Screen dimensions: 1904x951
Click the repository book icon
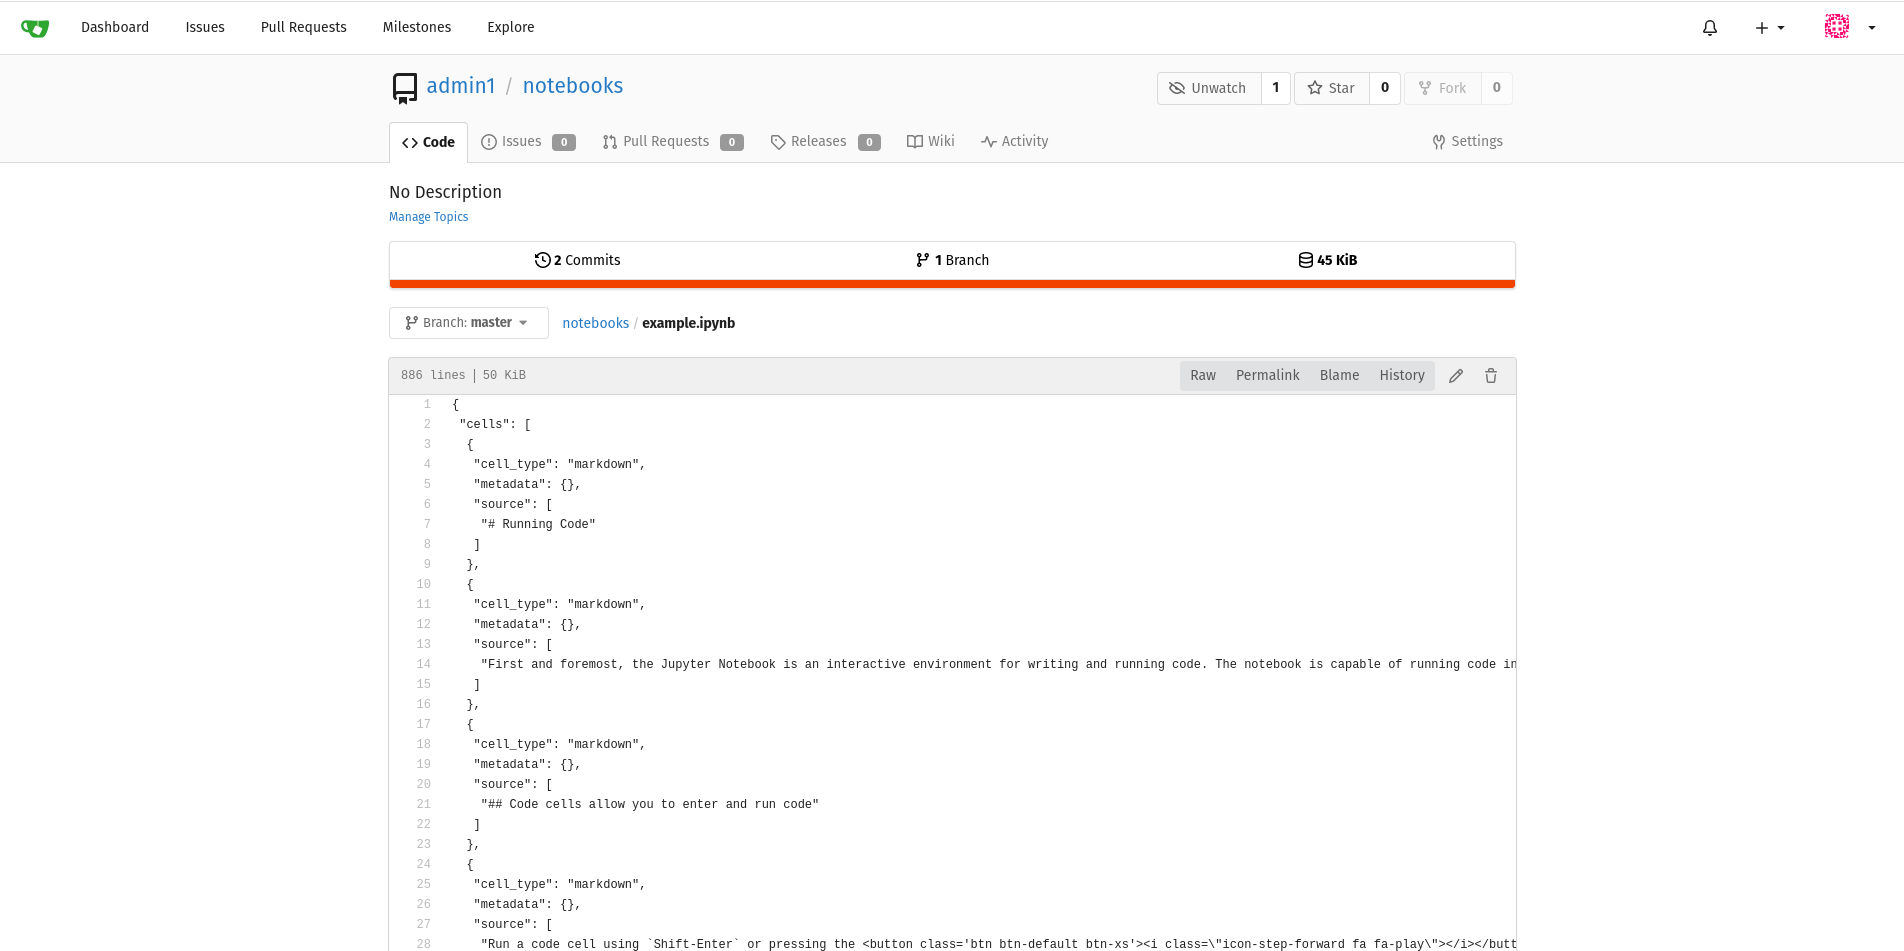coord(405,88)
